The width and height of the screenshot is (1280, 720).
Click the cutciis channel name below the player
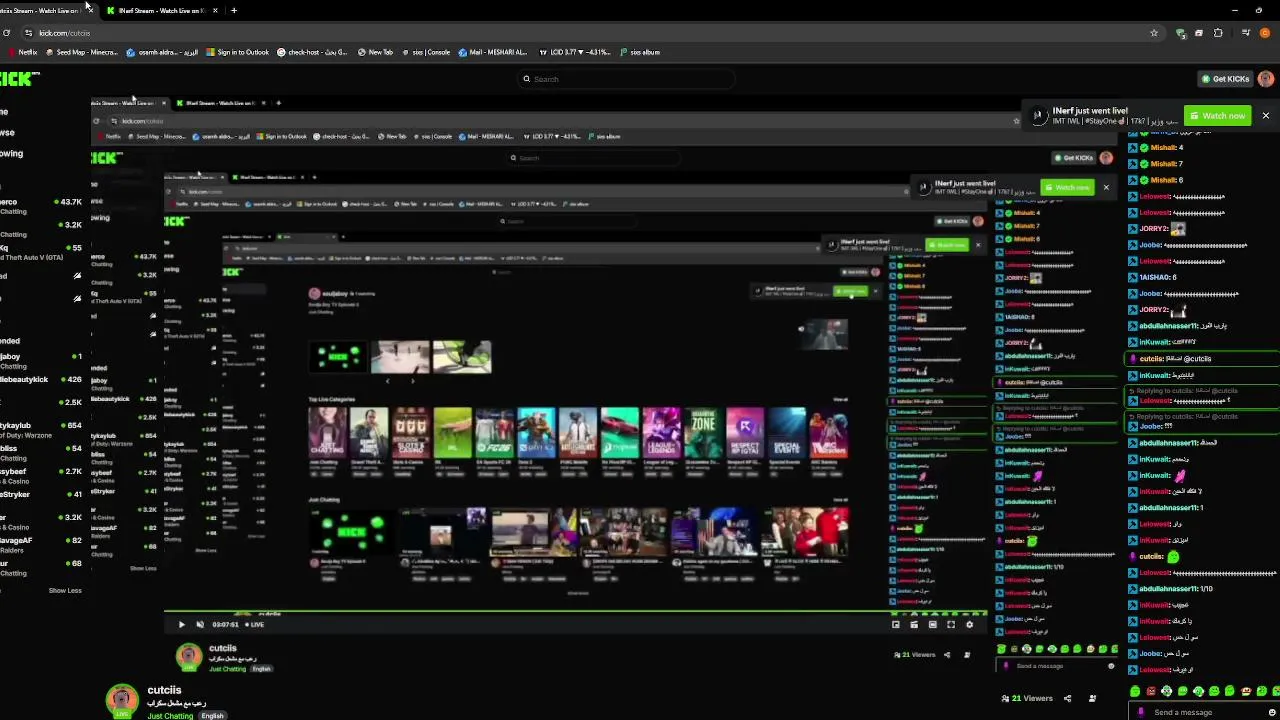point(165,690)
